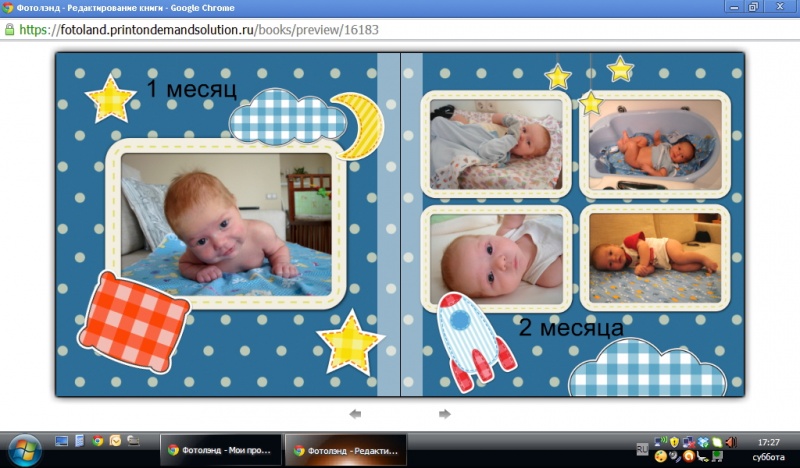Click the baby in bathtub photo
Screen dimensions: 800x468
pos(654,145)
